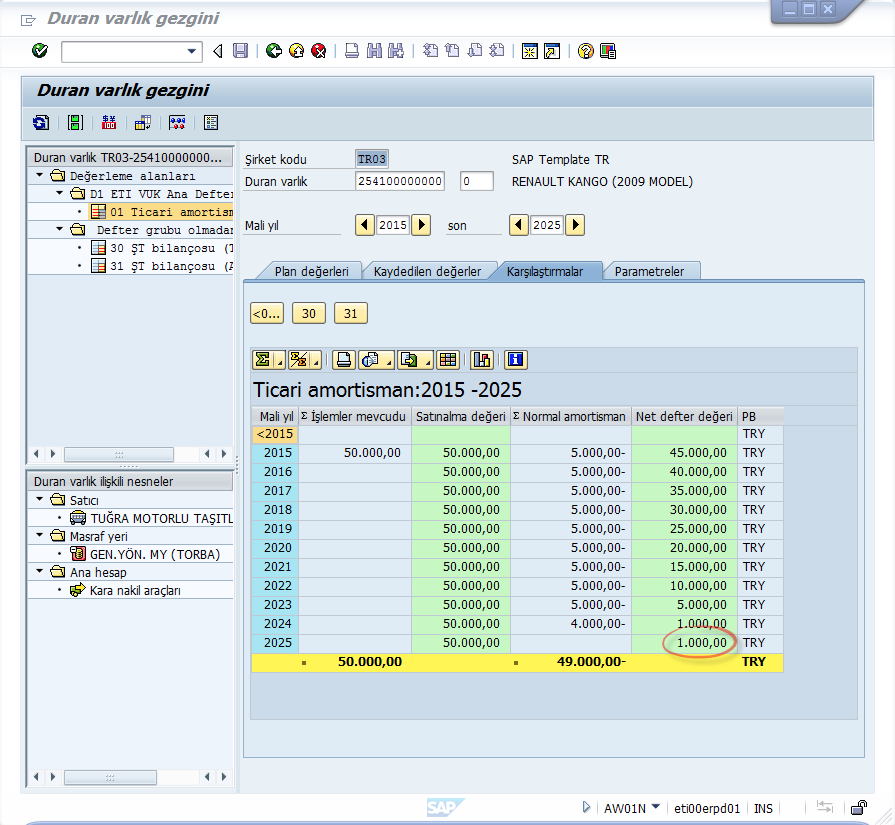Viewport: 895px width, 825px height.
Task: Click the Print icon in the table toolbar
Action: point(343,358)
